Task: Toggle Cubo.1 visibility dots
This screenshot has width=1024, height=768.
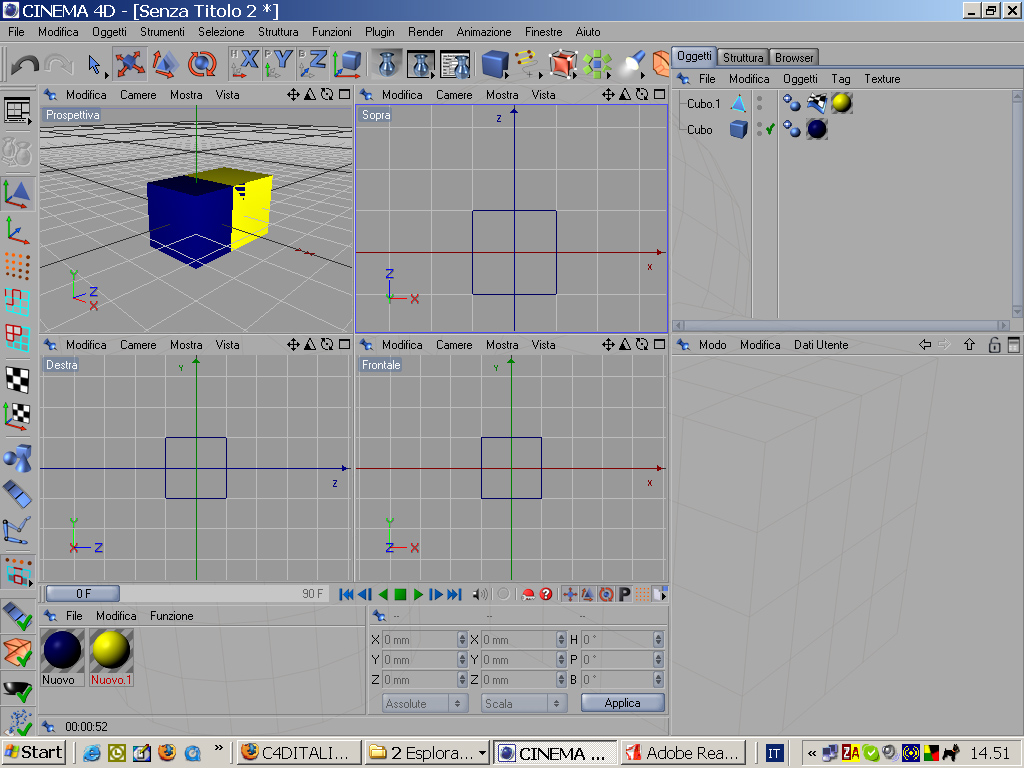Action: click(760, 103)
